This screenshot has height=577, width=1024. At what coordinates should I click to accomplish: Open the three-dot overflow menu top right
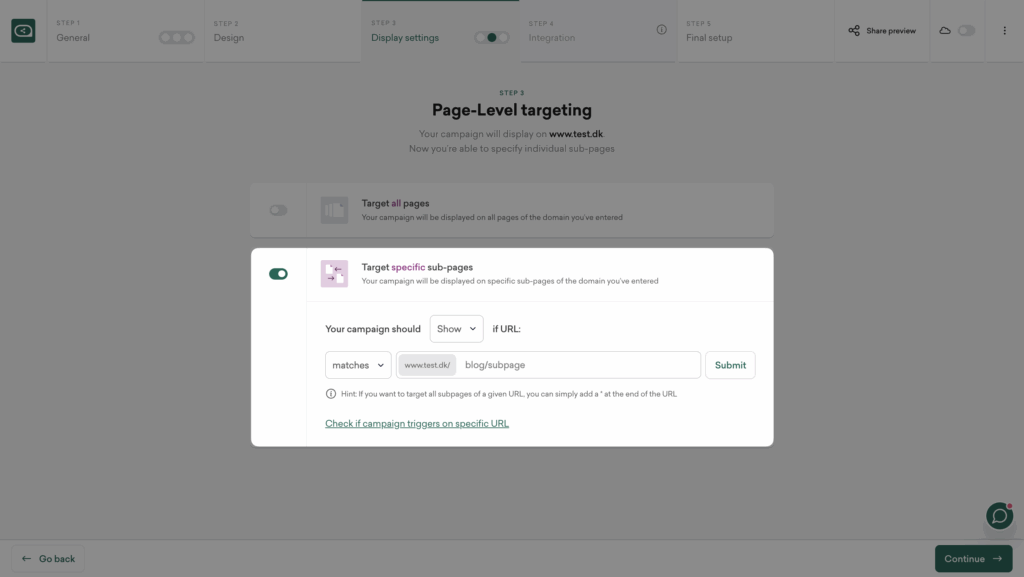(x=1004, y=30)
